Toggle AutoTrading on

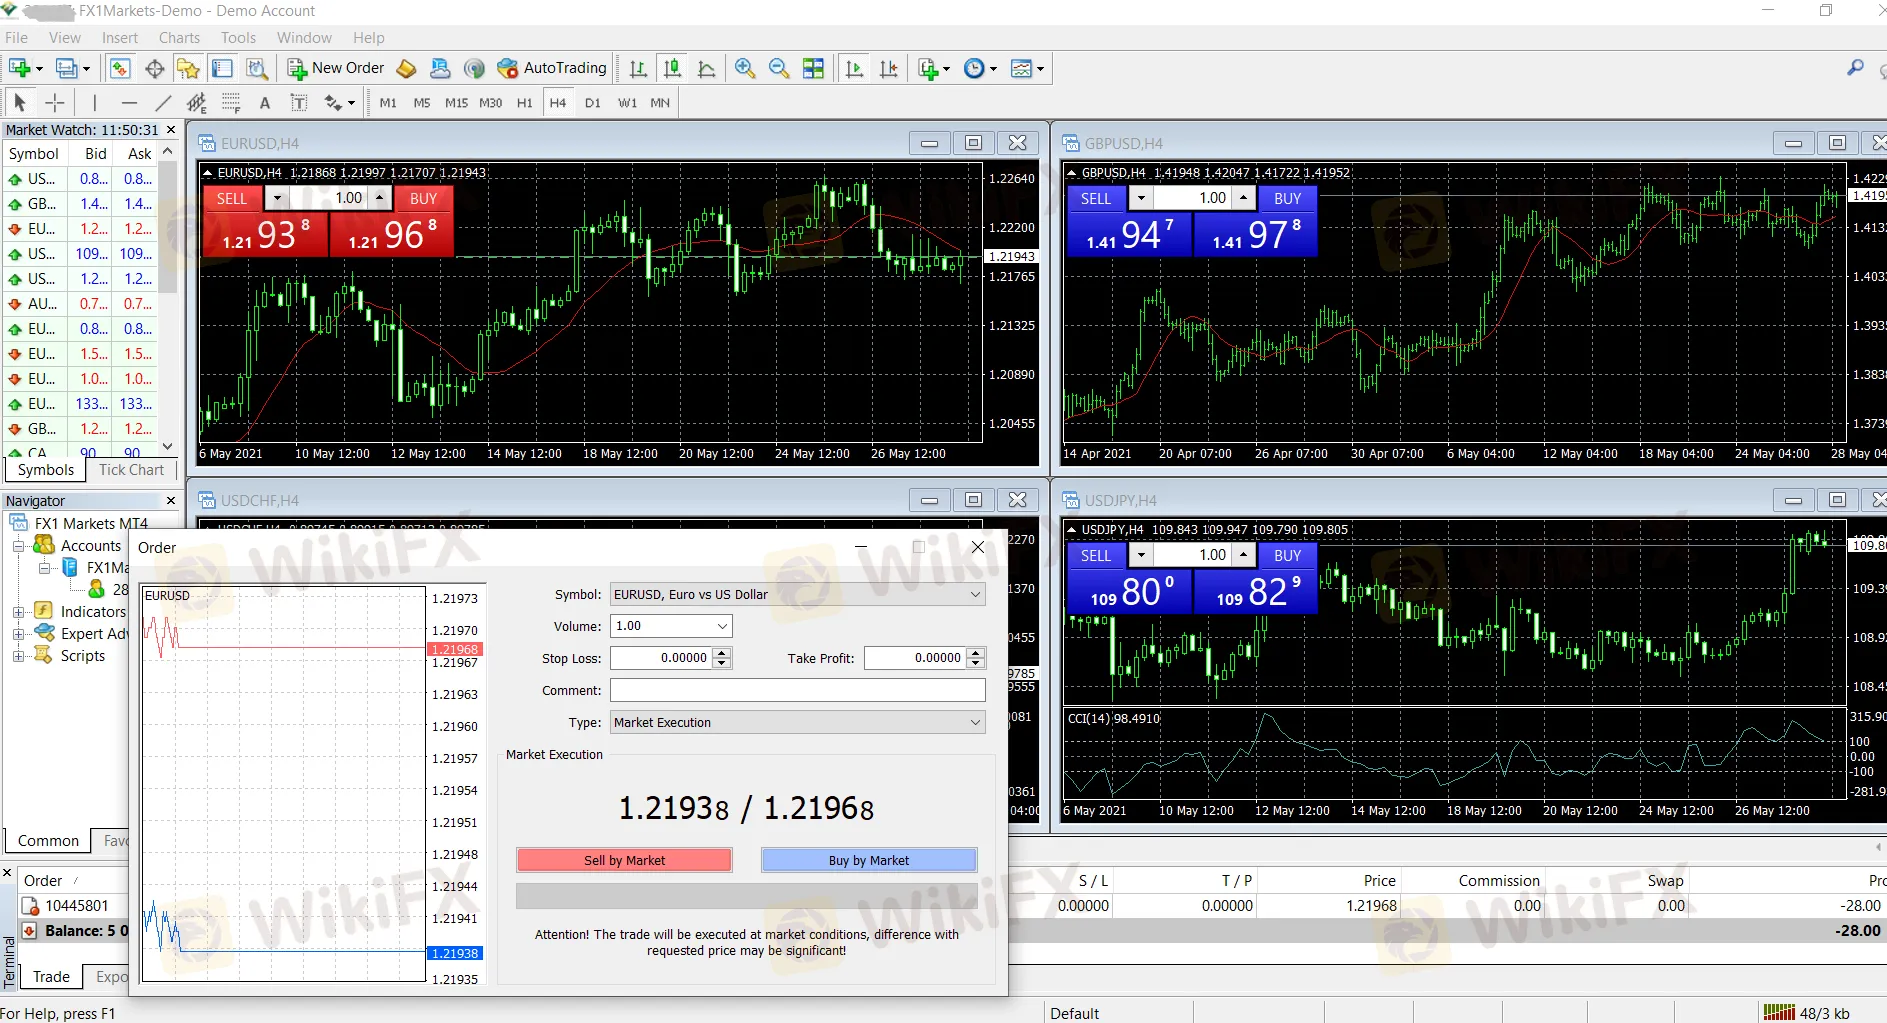tap(552, 68)
